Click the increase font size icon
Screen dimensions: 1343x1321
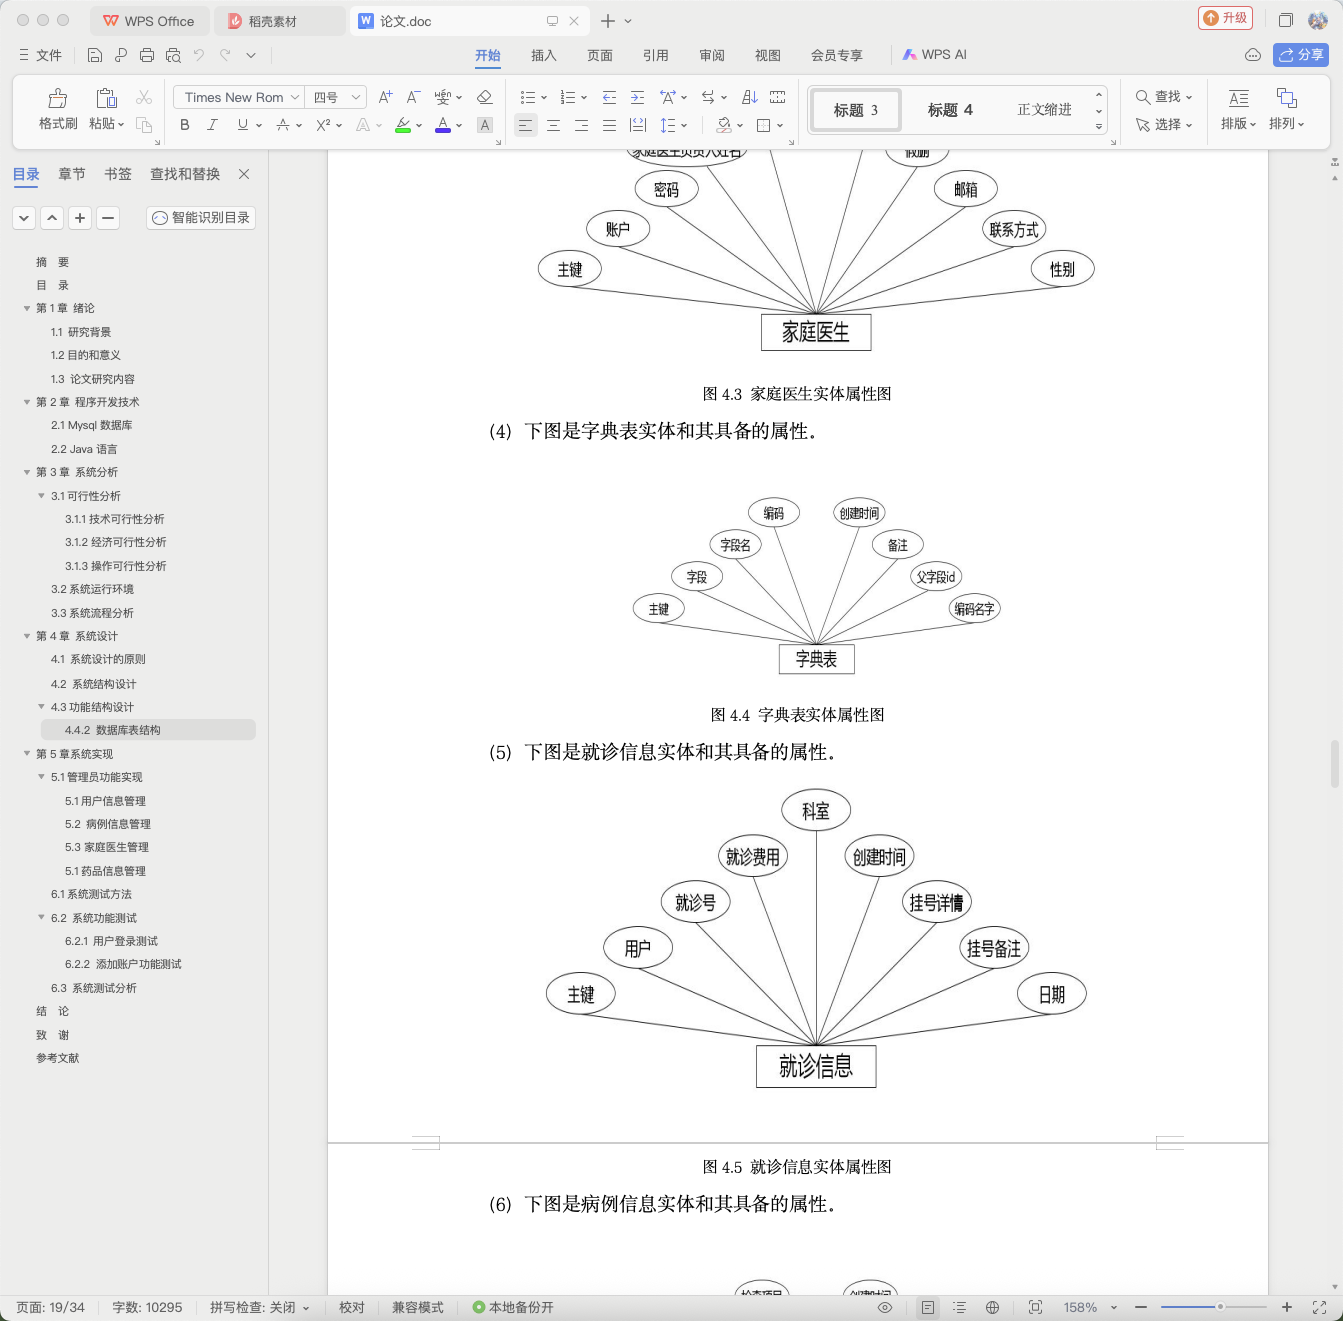(385, 97)
